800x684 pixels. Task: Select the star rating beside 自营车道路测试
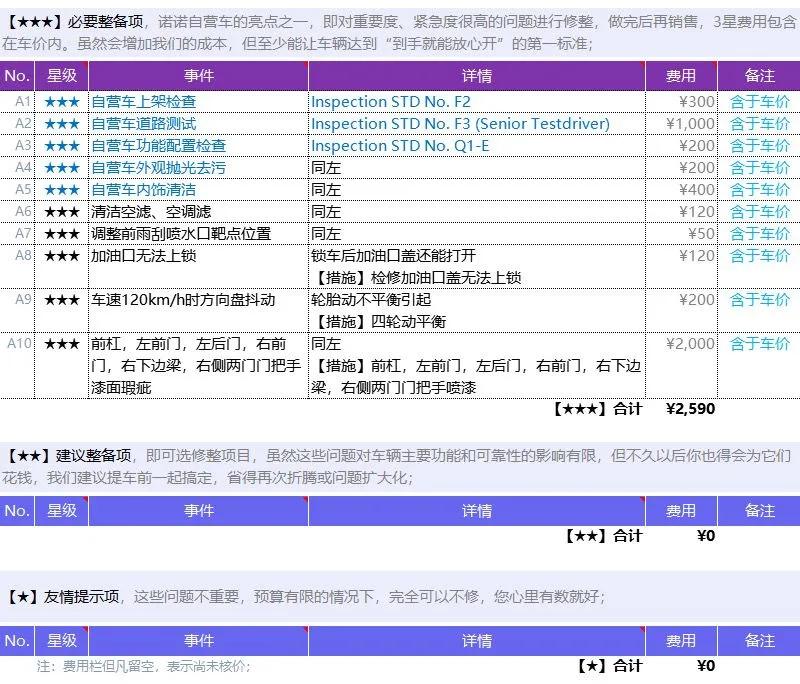click(x=62, y=123)
